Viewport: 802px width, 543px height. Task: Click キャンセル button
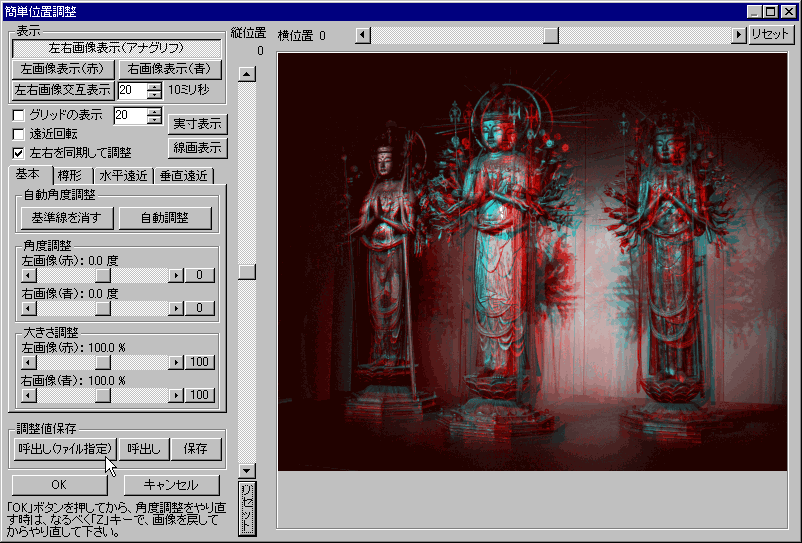(171, 485)
